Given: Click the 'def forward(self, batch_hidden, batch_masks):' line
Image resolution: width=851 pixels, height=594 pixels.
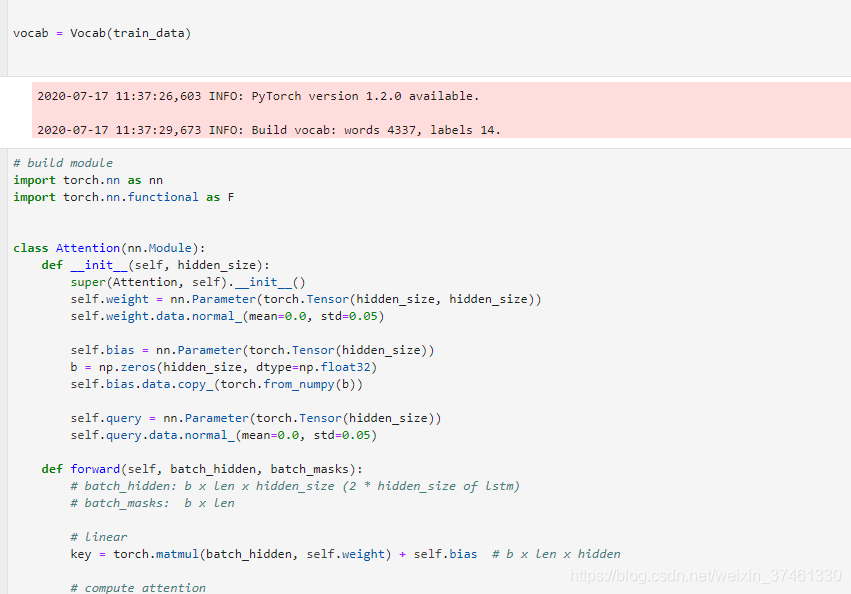Looking at the screenshot, I should pos(202,469).
